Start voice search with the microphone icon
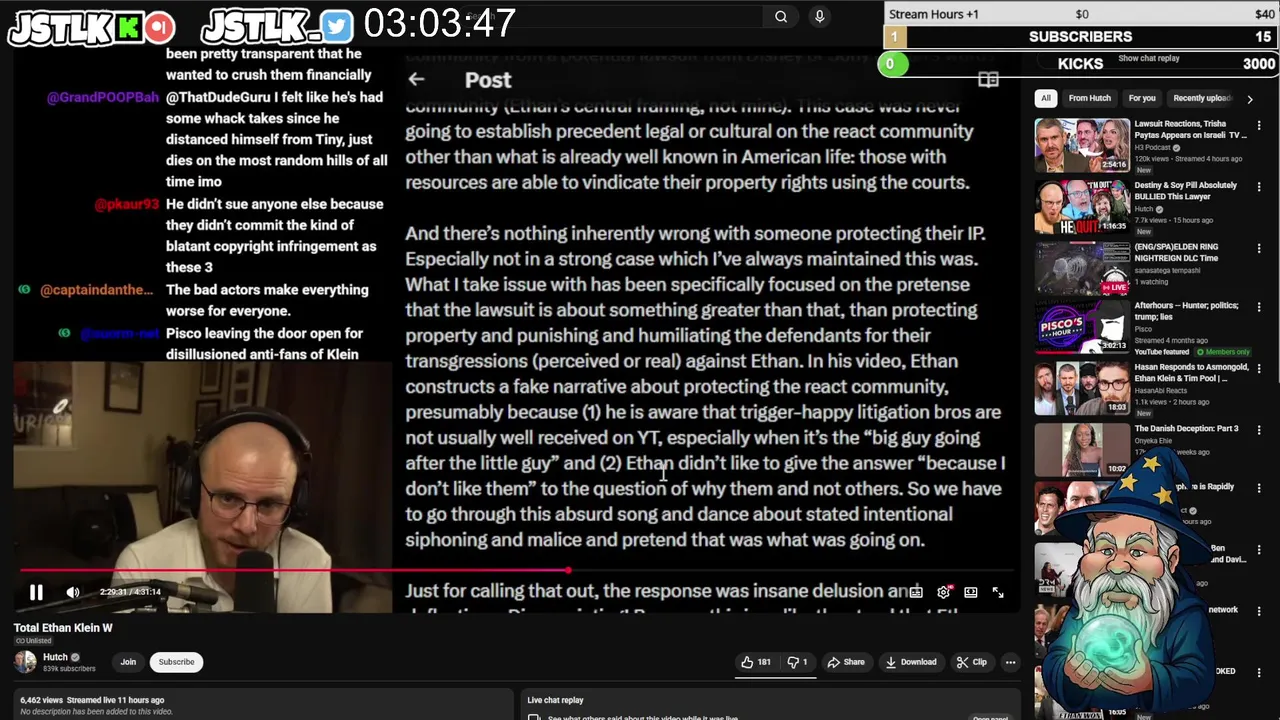1280x720 pixels. point(819,16)
